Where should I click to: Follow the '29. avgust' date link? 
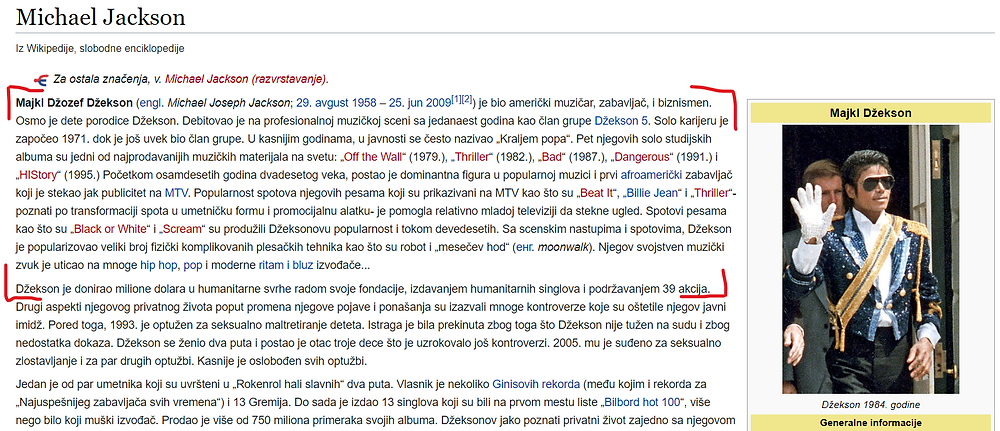click(x=322, y=103)
